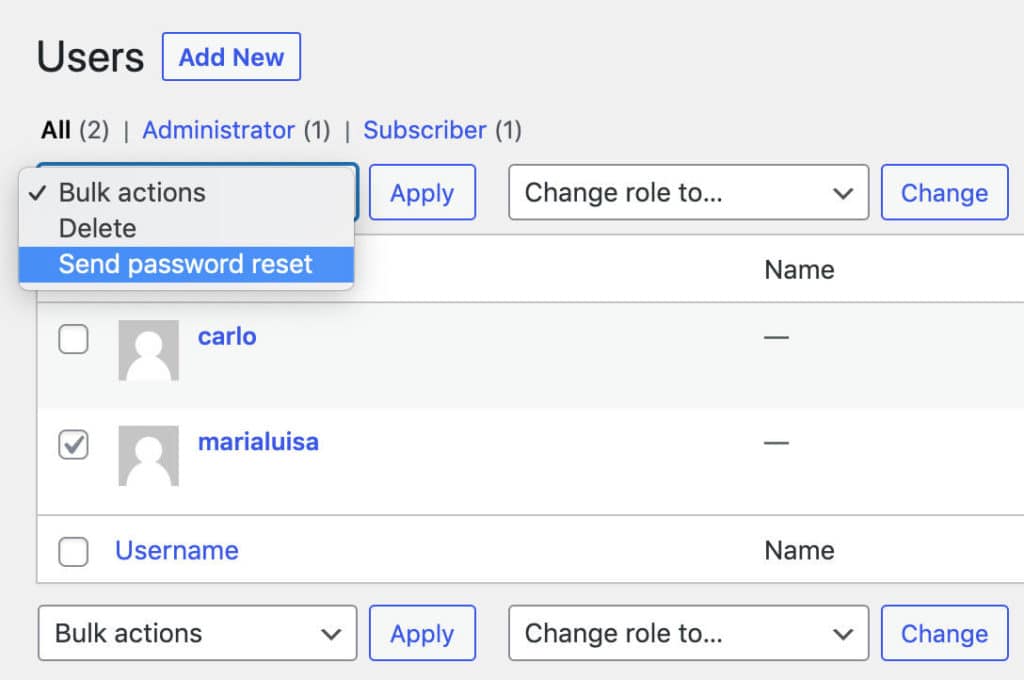Open the top Change role to dropdown arrow
The image size is (1024, 680).
(x=845, y=192)
